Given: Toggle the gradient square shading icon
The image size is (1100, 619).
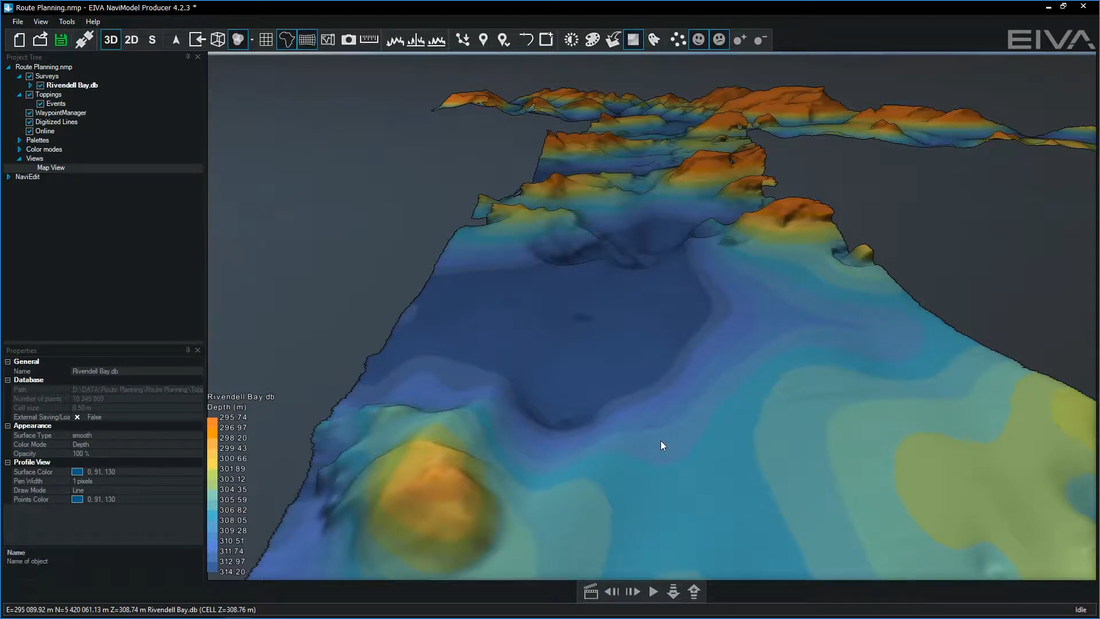Looking at the screenshot, I should [x=633, y=40].
